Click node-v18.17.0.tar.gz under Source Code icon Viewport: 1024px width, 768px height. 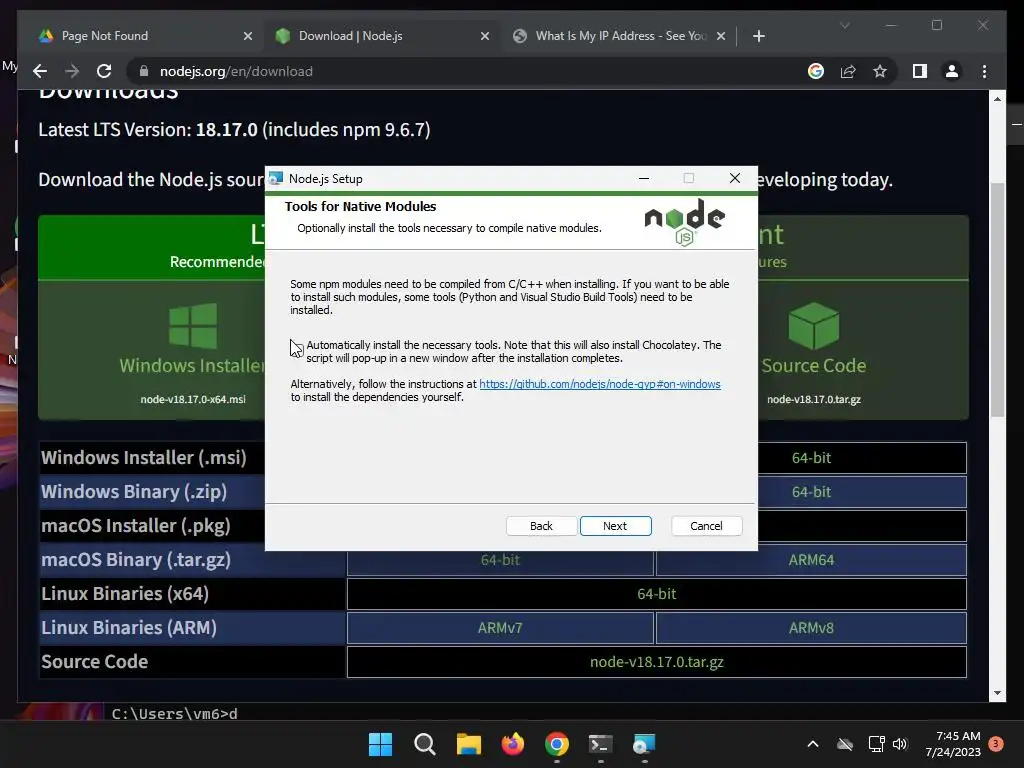coord(814,399)
